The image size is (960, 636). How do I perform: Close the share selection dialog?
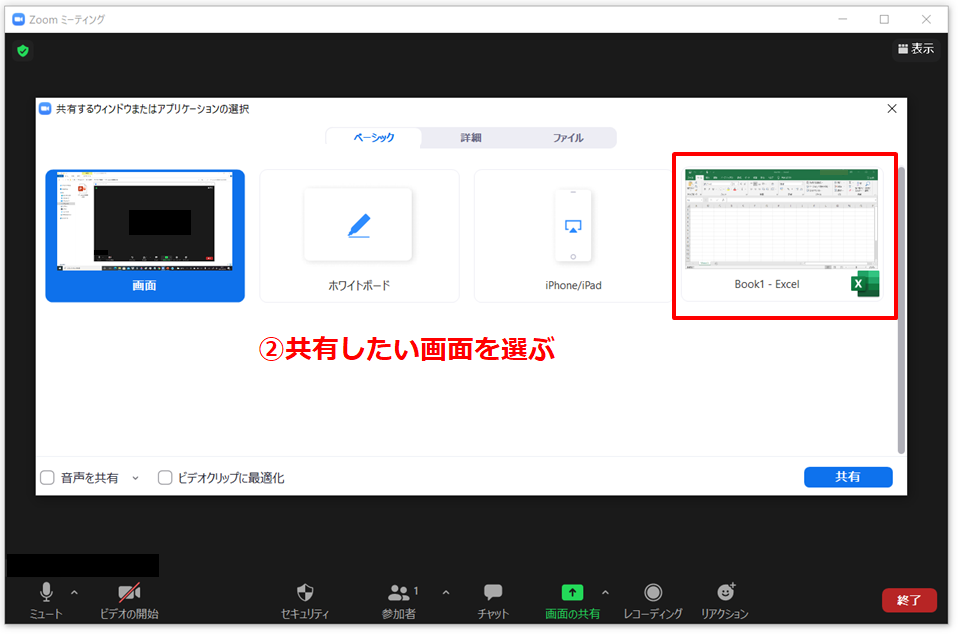pos(892,109)
